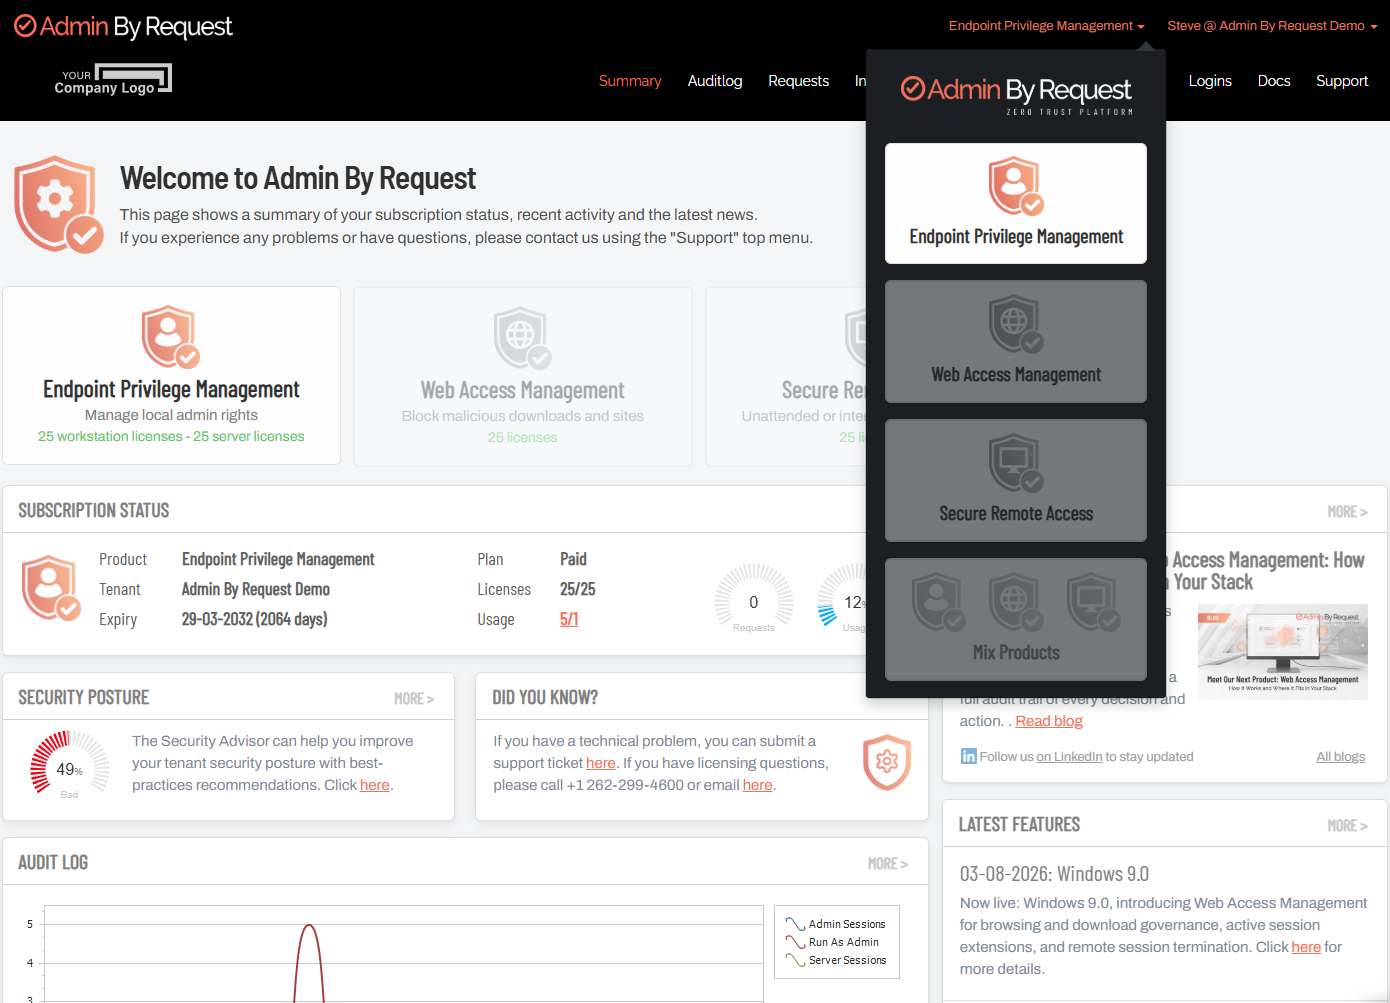Click the Your Company Logo image

point(113,80)
